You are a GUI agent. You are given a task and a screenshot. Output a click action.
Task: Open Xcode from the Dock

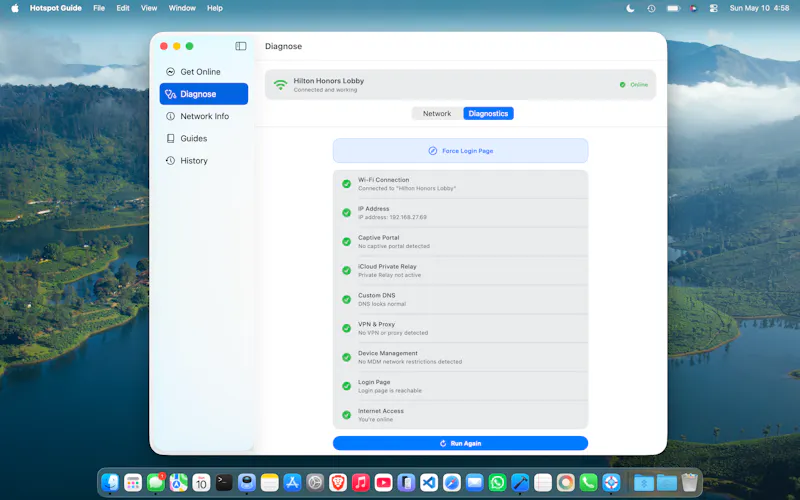[x=520, y=482]
